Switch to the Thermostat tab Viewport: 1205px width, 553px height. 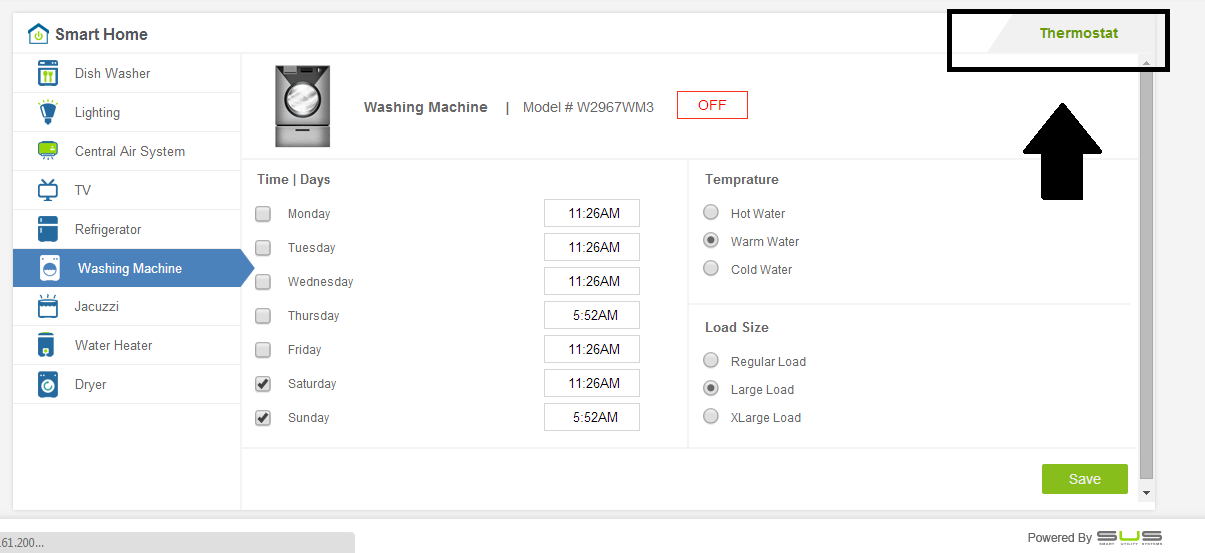[x=1078, y=34]
